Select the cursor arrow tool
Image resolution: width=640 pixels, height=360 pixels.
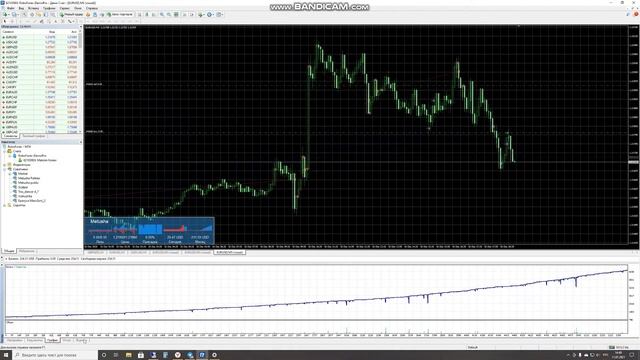tap(5, 21)
